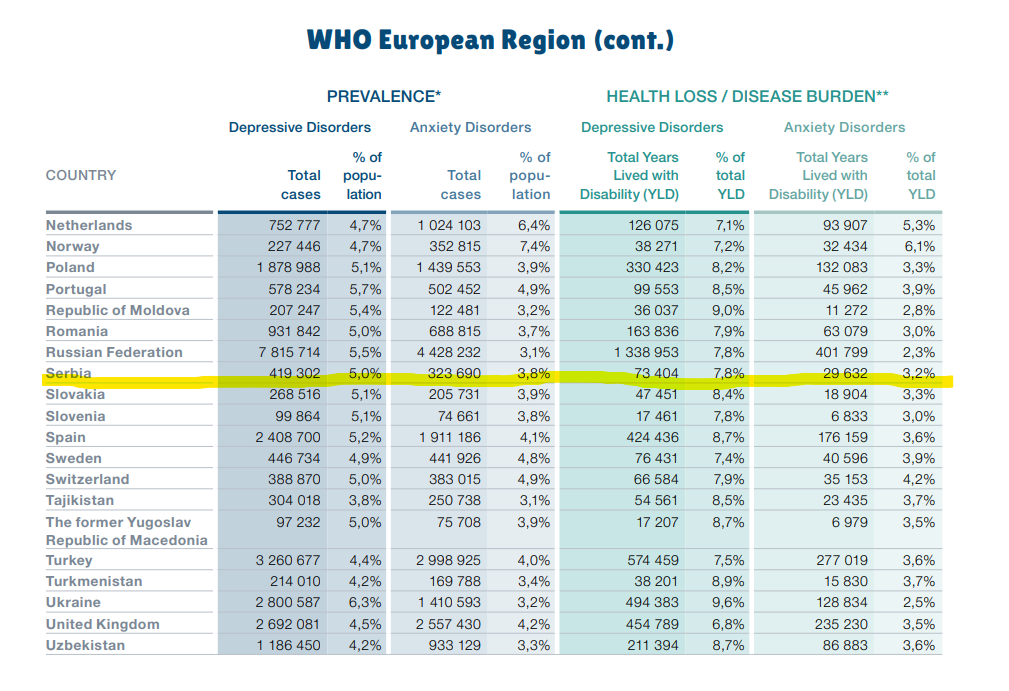Select Tajikistan's 23 435 anxiety YLD cell
The height and width of the screenshot is (691, 1009).
[x=846, y=501]
